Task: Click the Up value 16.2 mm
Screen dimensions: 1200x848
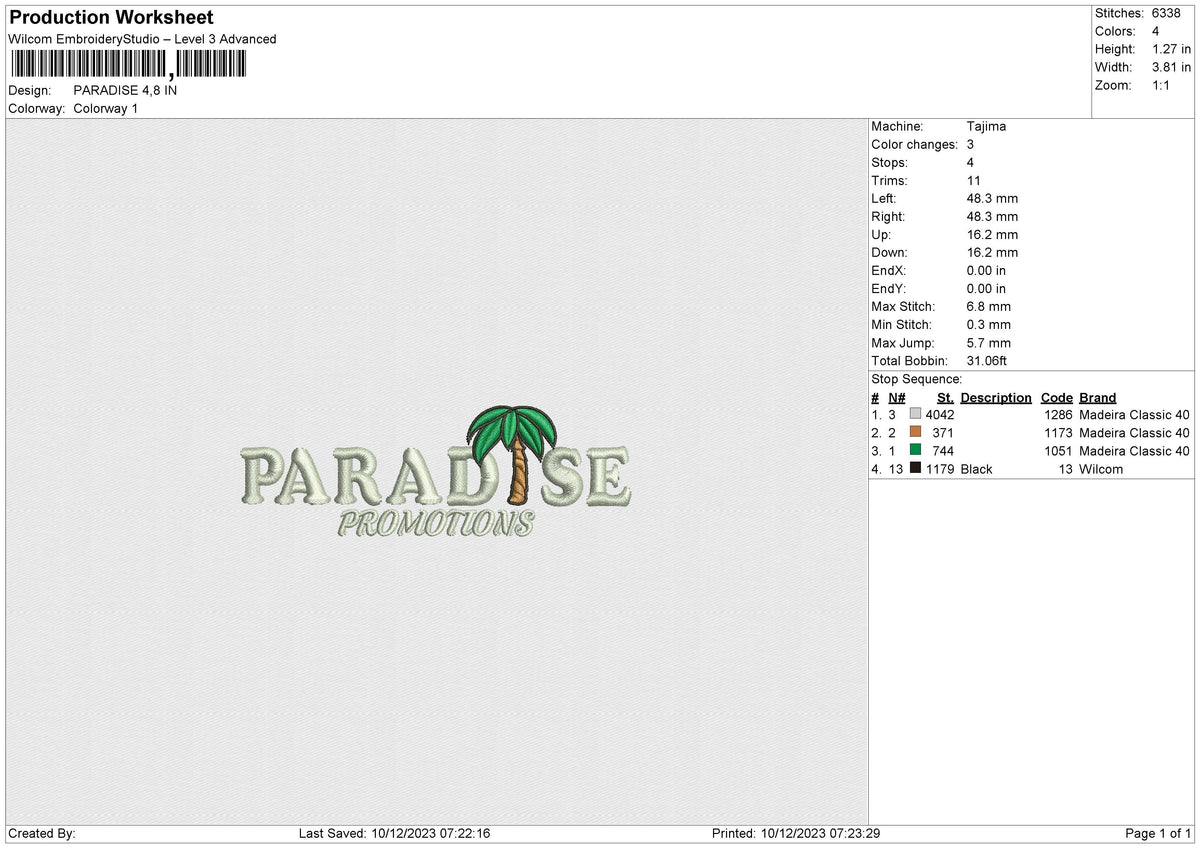Action: (x=993, y=234)
